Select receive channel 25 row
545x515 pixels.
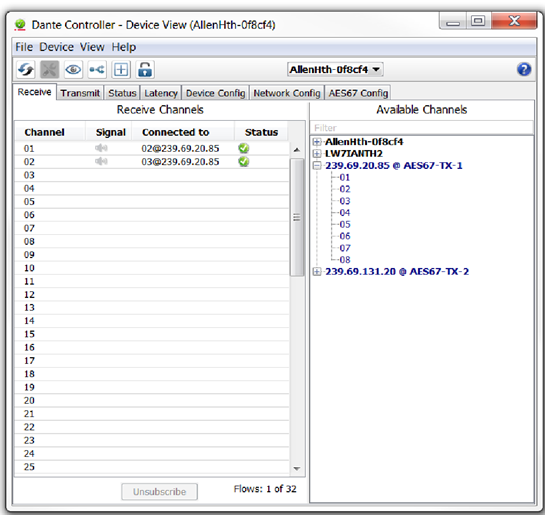[152, 467]
